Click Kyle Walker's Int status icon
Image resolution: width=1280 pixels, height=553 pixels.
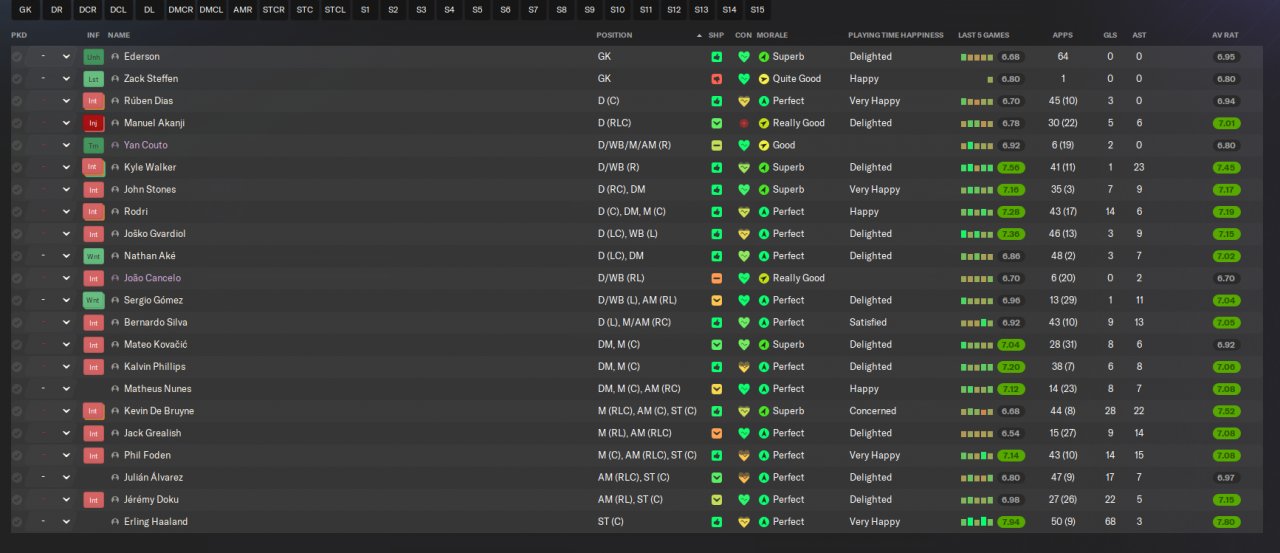tap(94, 167)
